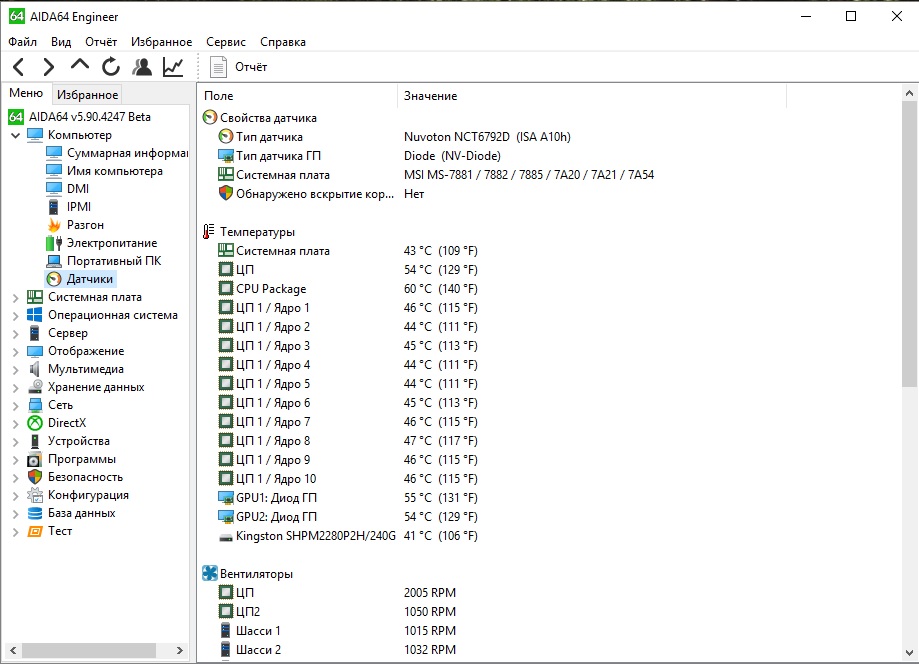
Task: Select the DMI tree item
Action: [x=78, y=189]
